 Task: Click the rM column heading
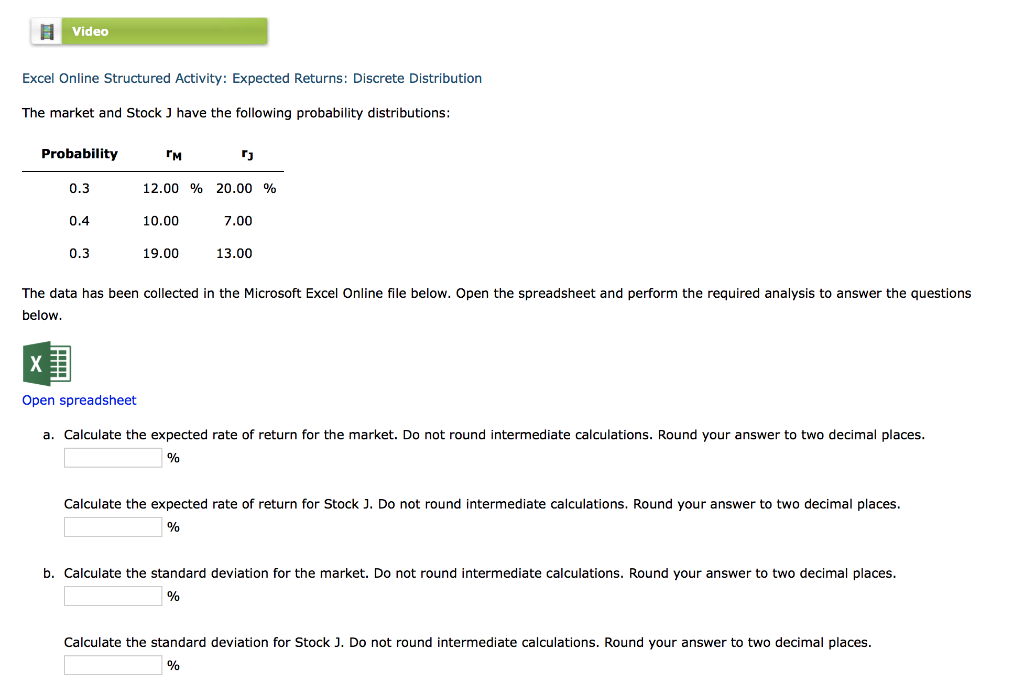[x=172, y=154]
